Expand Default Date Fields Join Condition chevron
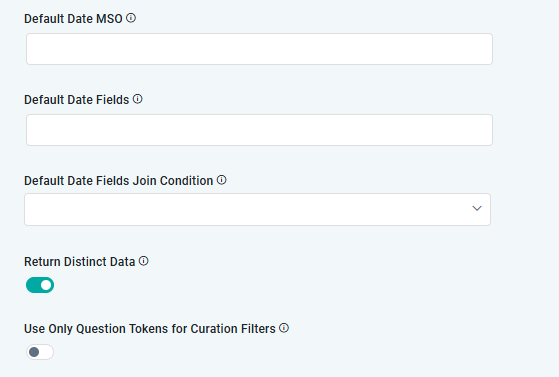The height and width of the screenshot is (377, 559). click(477, 208)
